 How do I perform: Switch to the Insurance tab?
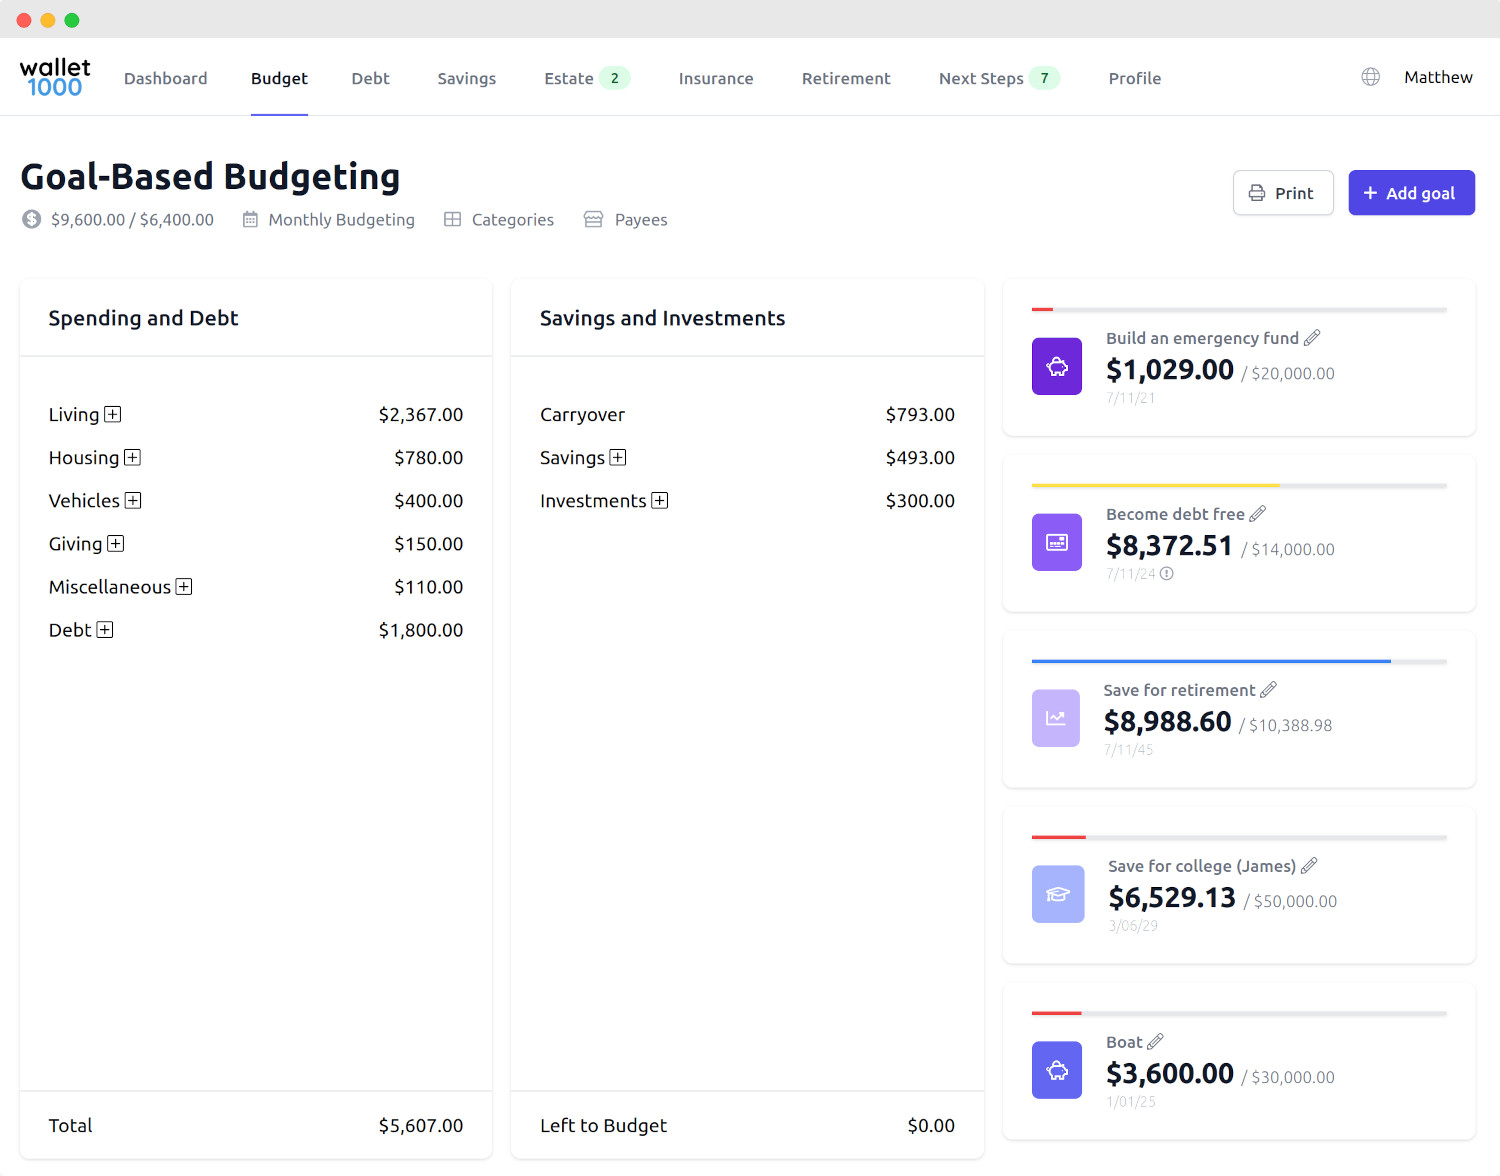[716, 78]
